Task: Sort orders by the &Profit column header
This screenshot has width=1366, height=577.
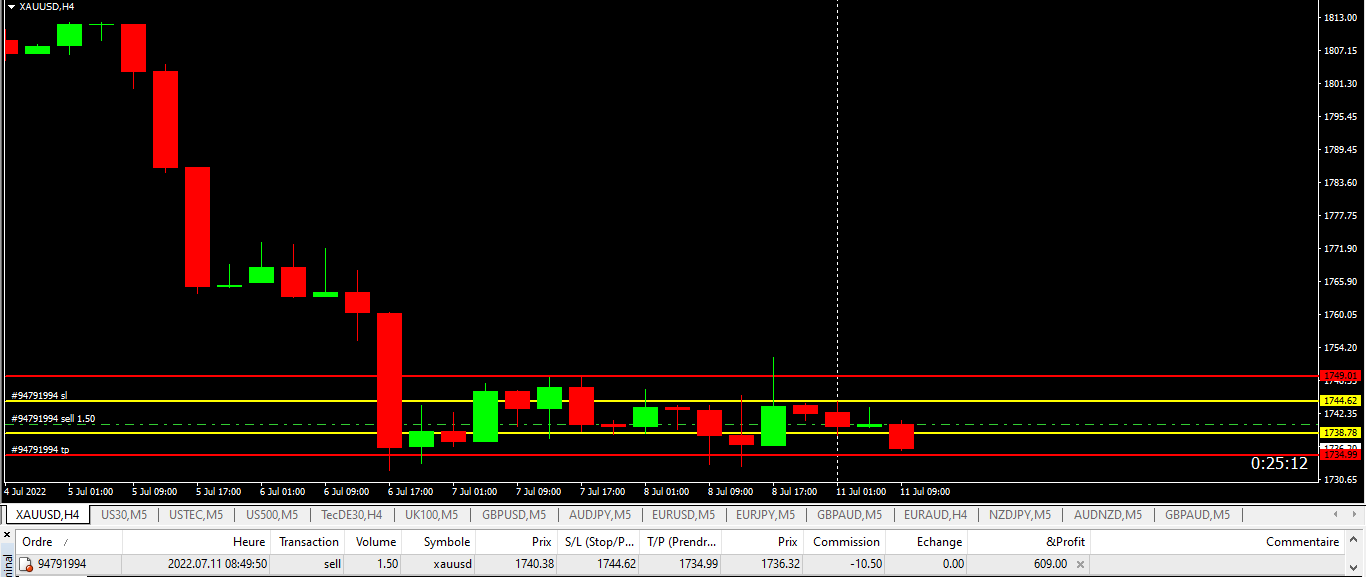Action: pyautogui.click(x=1064, y=542)
